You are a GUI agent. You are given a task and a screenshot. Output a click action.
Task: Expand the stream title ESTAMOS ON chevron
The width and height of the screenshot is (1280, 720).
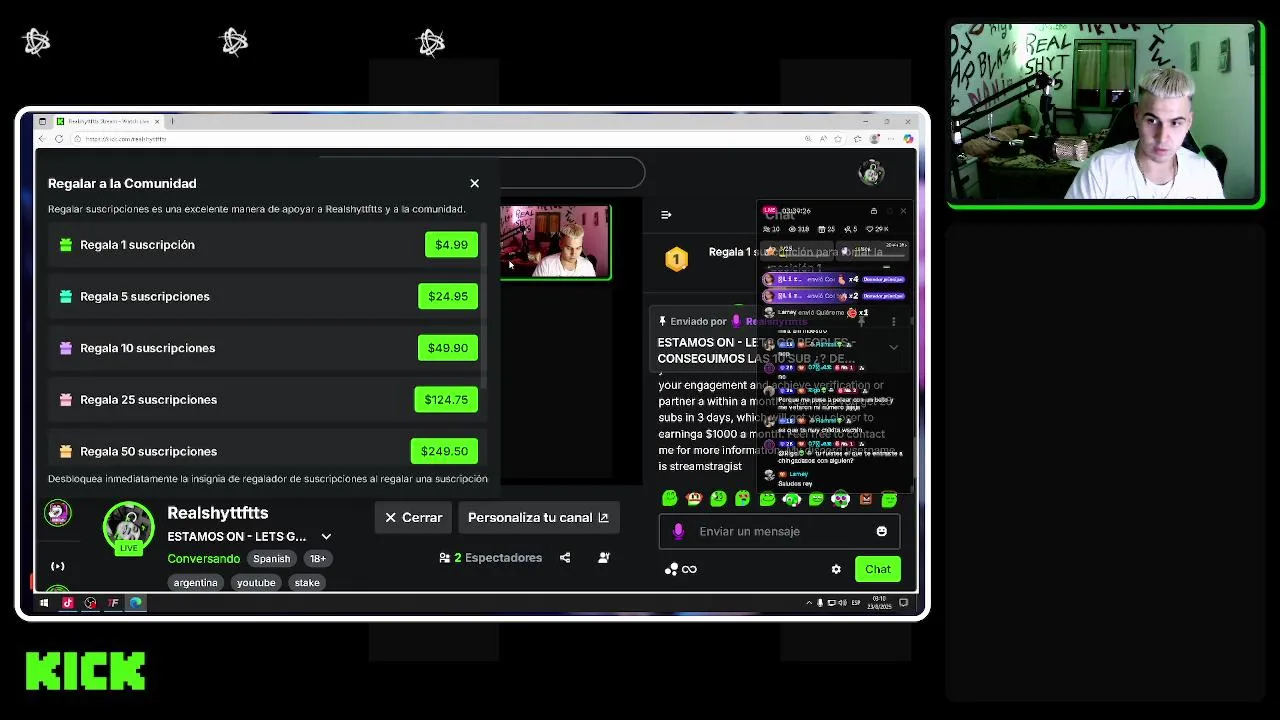pyautogui.click(x=326, y=537)
